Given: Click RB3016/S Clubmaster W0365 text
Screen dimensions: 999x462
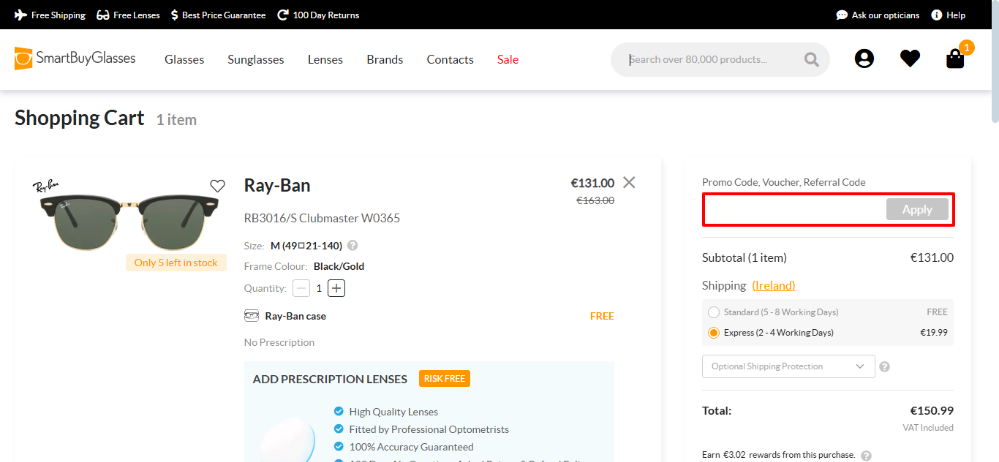Looking at the screenshot, I should pos(322,219).
